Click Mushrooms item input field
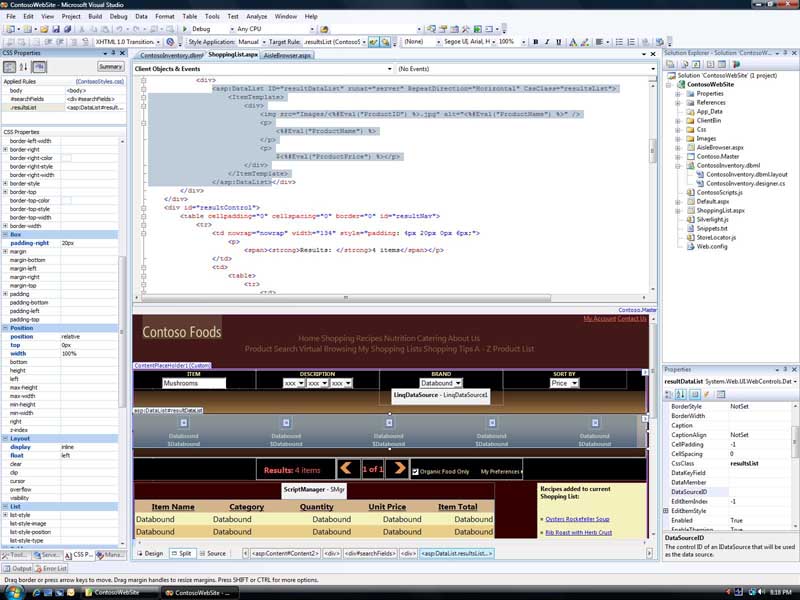This screenshot has height=600, width=800. click(194, 383)
